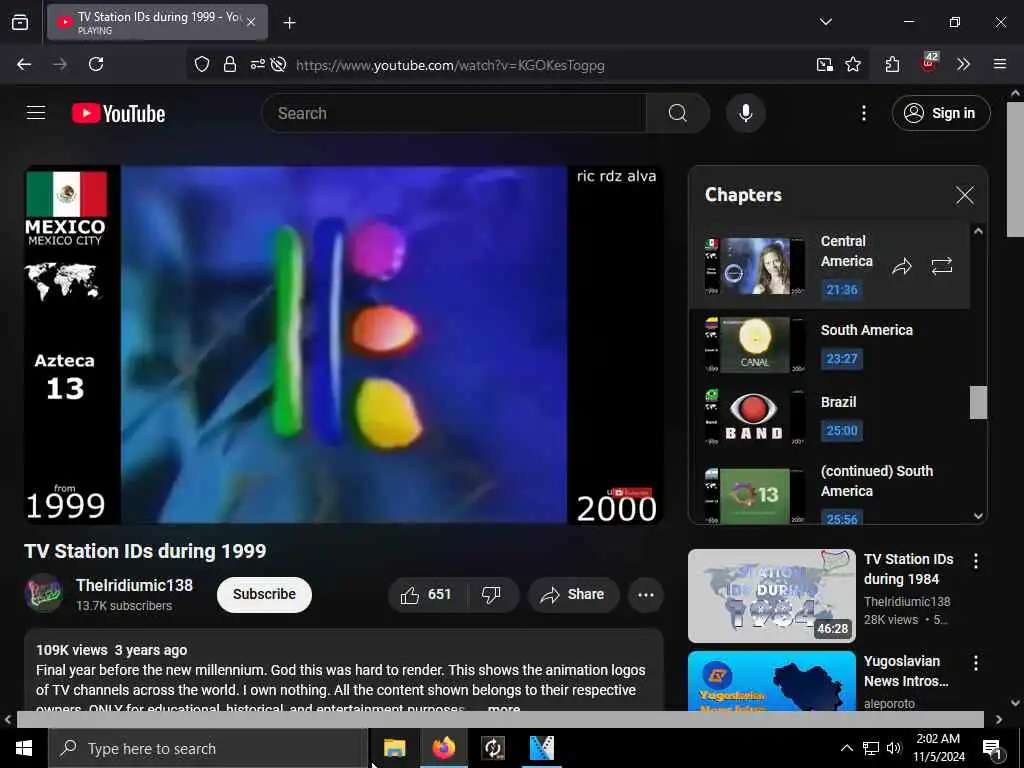The image size is (1024, 768).
Task: Open the Windows Start menu
Action: [24, 748]
